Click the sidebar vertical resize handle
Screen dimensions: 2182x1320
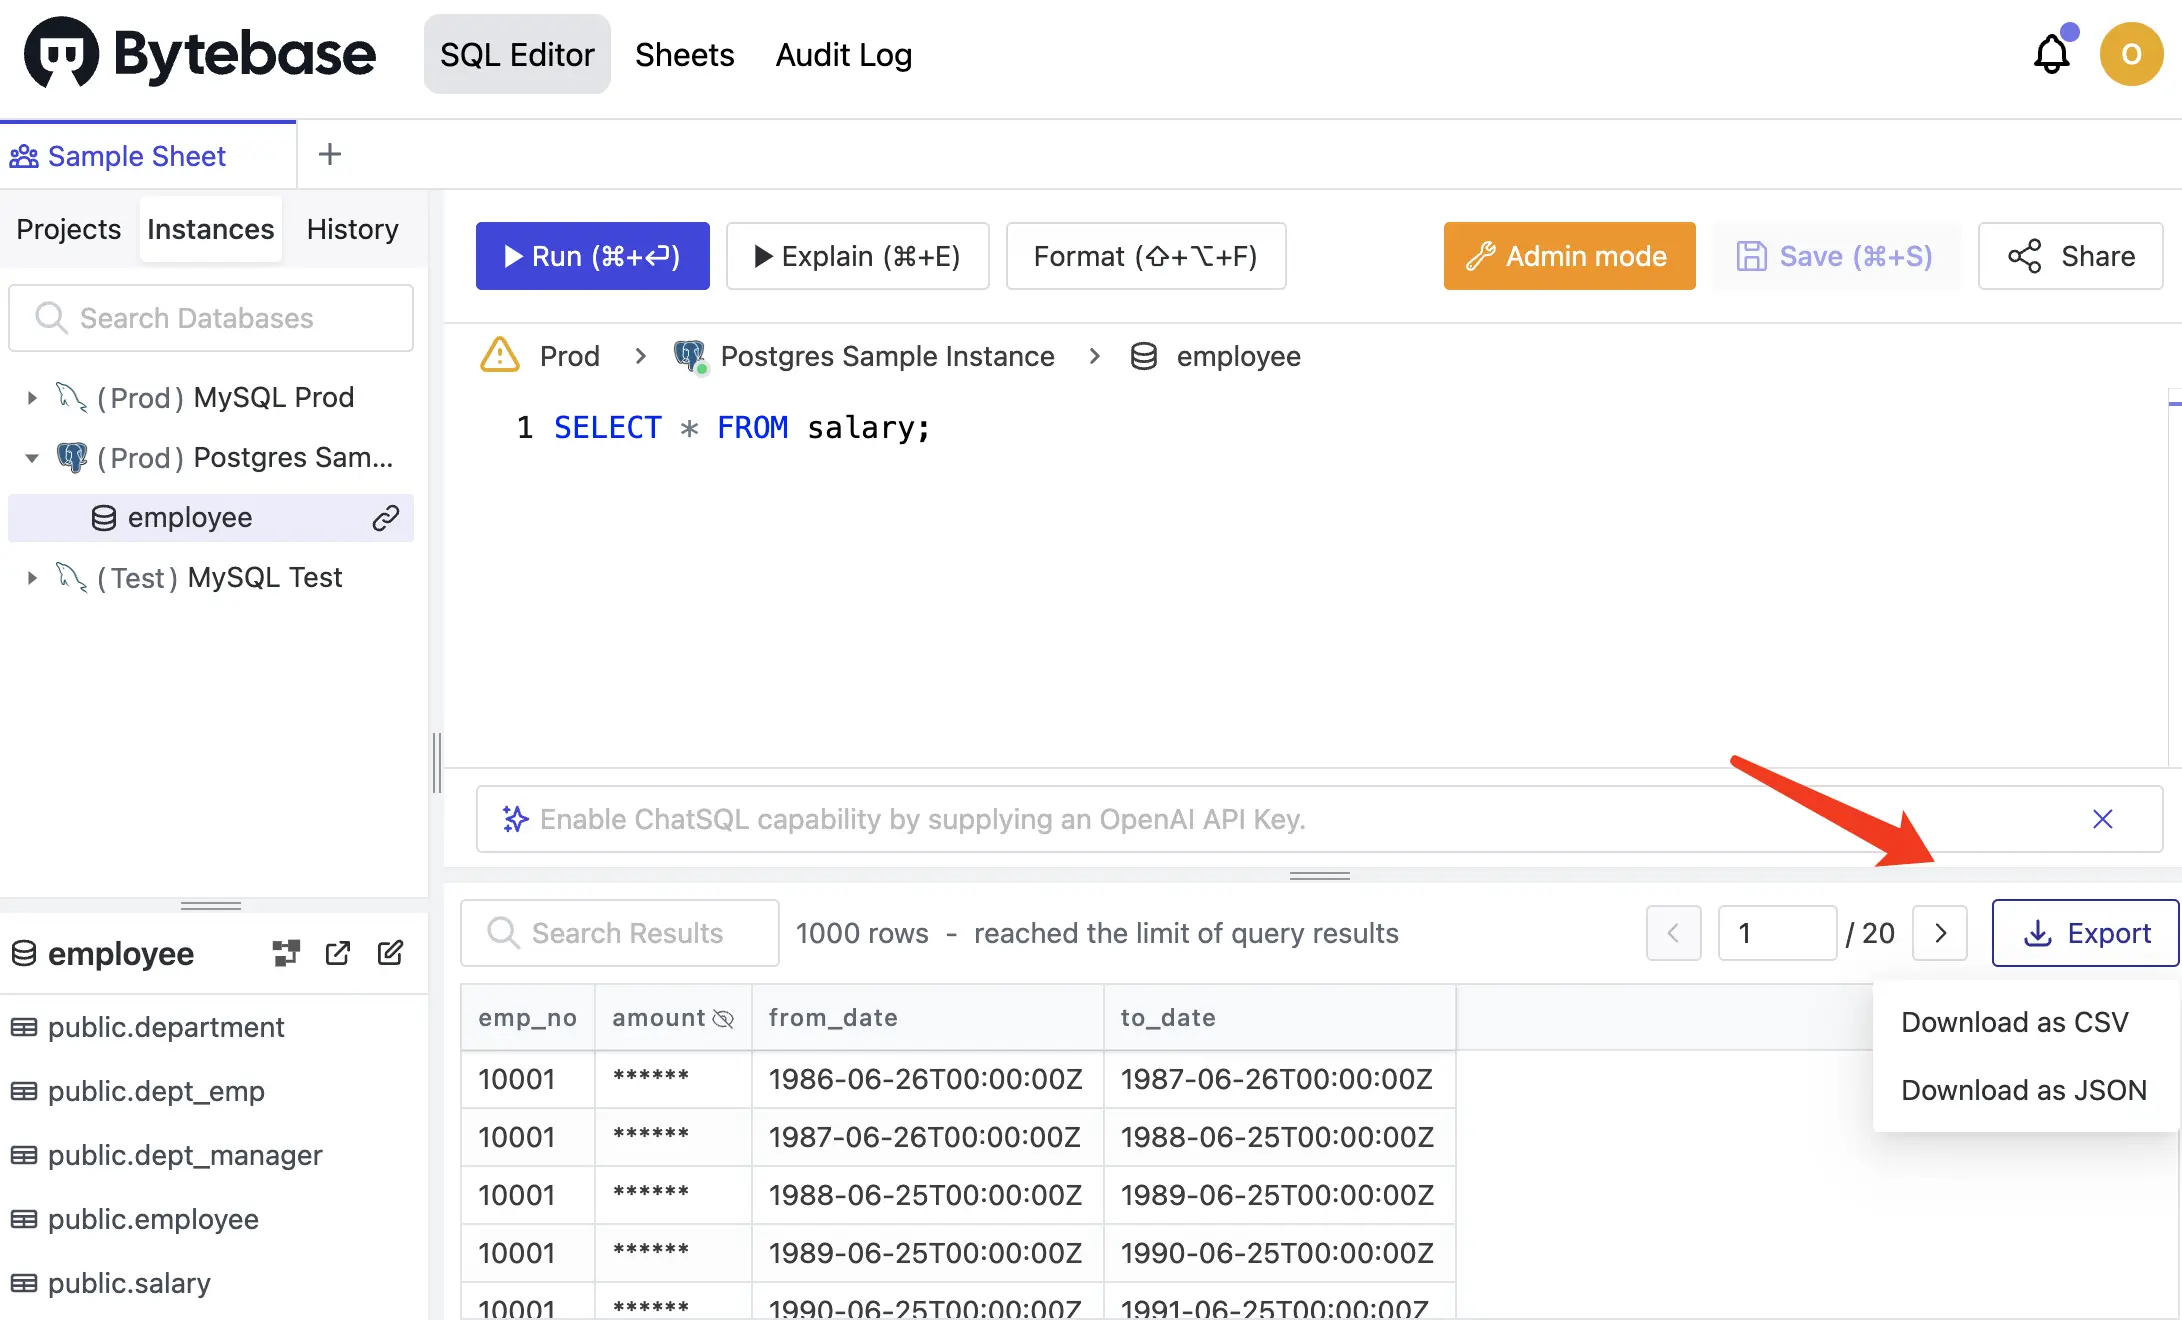pyautogui.click(x=437, y=763)
